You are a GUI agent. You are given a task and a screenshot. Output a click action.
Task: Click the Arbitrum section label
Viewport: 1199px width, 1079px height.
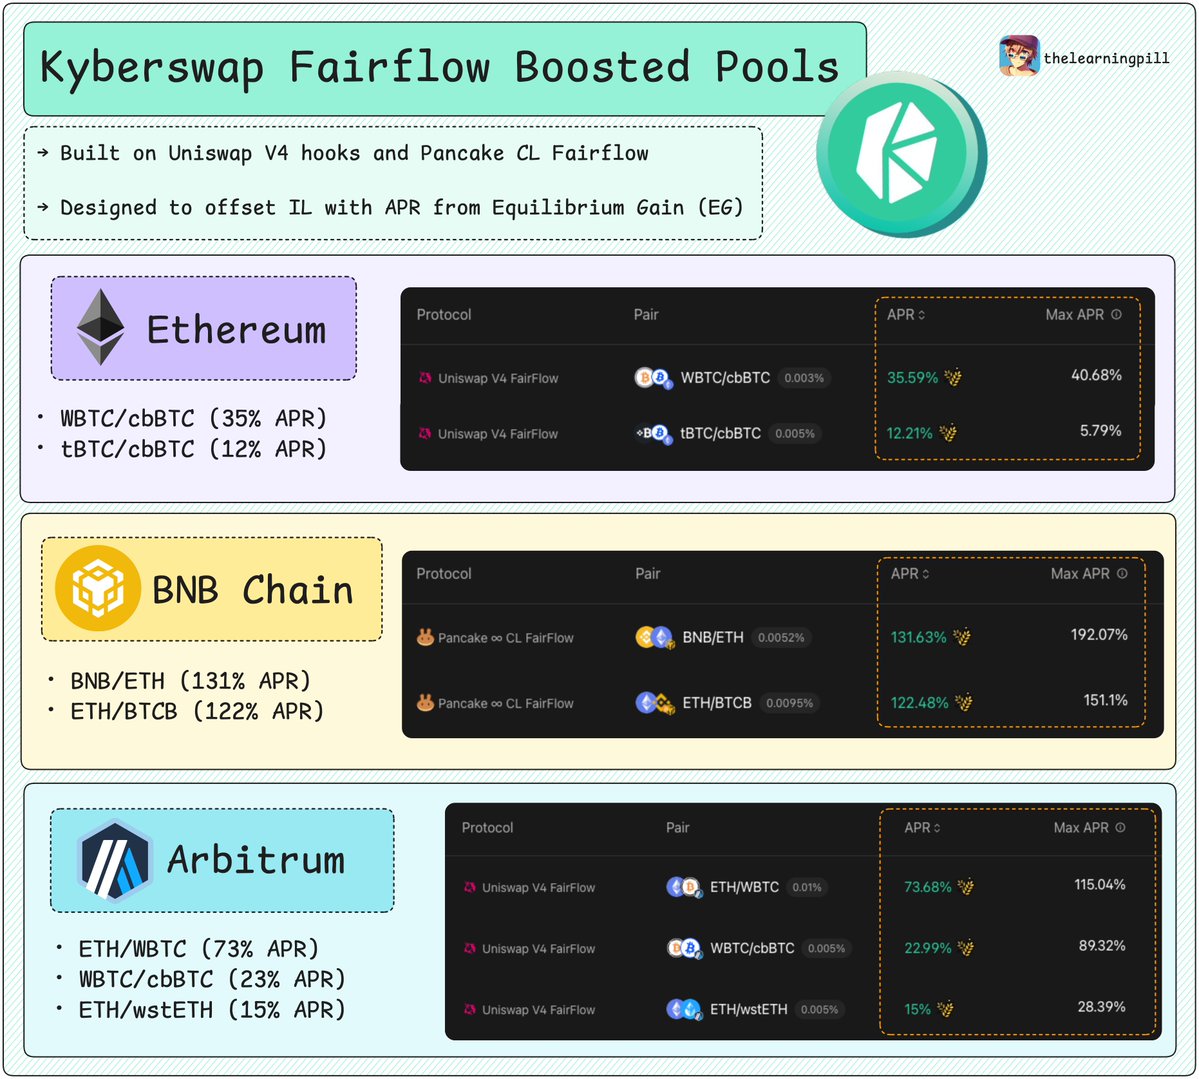(x=222, y=860)
